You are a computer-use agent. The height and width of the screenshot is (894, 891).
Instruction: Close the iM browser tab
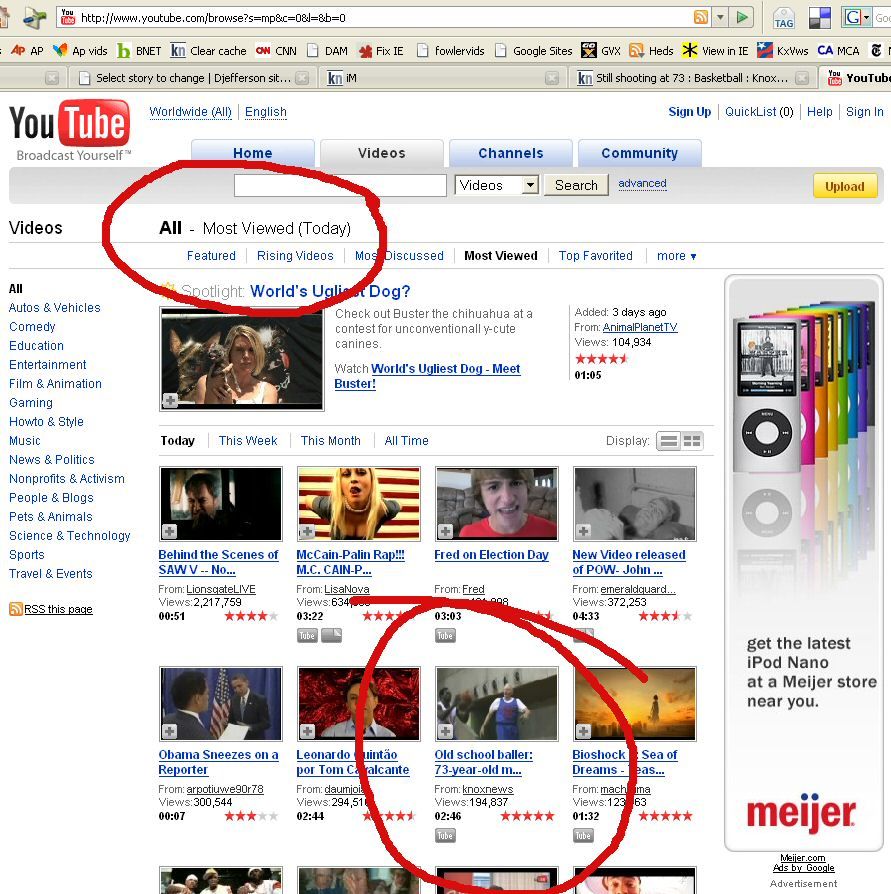(552, 78)
